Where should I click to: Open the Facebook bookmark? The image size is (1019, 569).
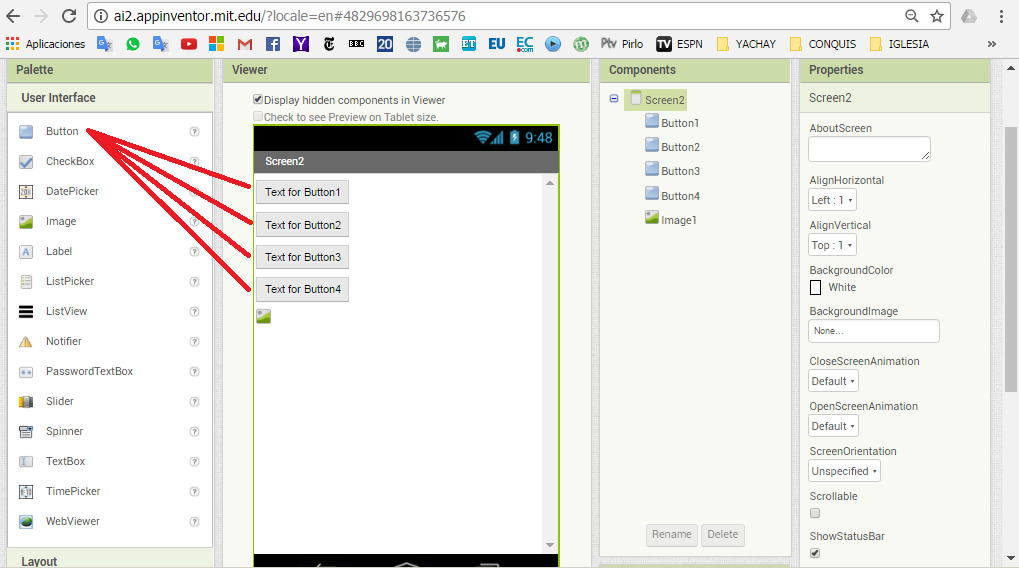pos(273,44)
